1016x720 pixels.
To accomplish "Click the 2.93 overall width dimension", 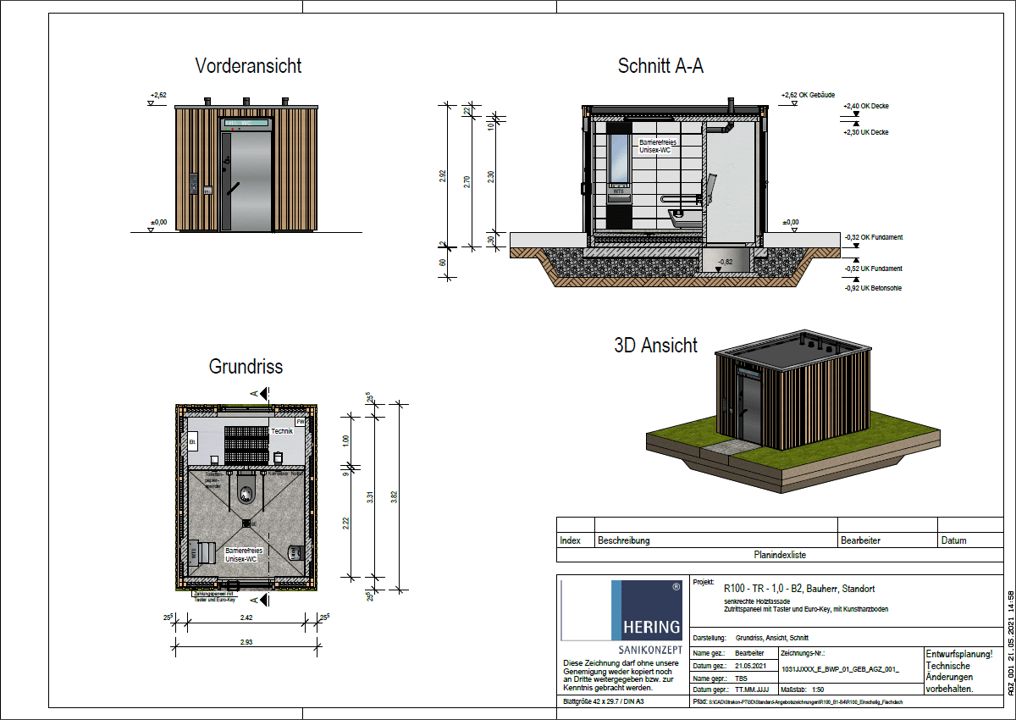I will click(247, 641).
